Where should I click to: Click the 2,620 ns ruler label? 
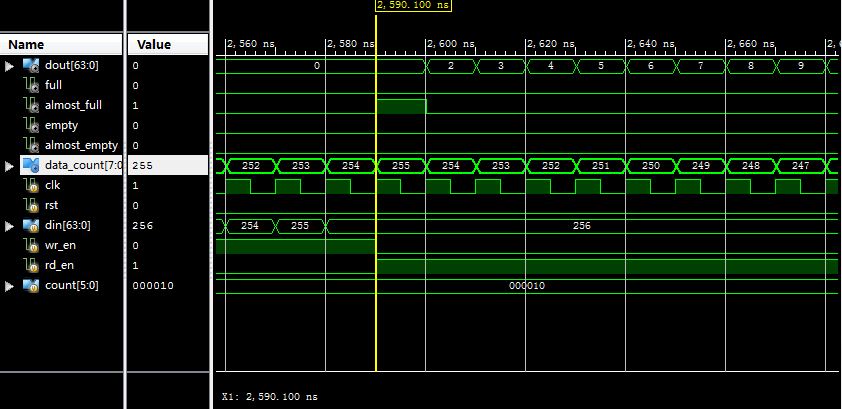[551, 44]
